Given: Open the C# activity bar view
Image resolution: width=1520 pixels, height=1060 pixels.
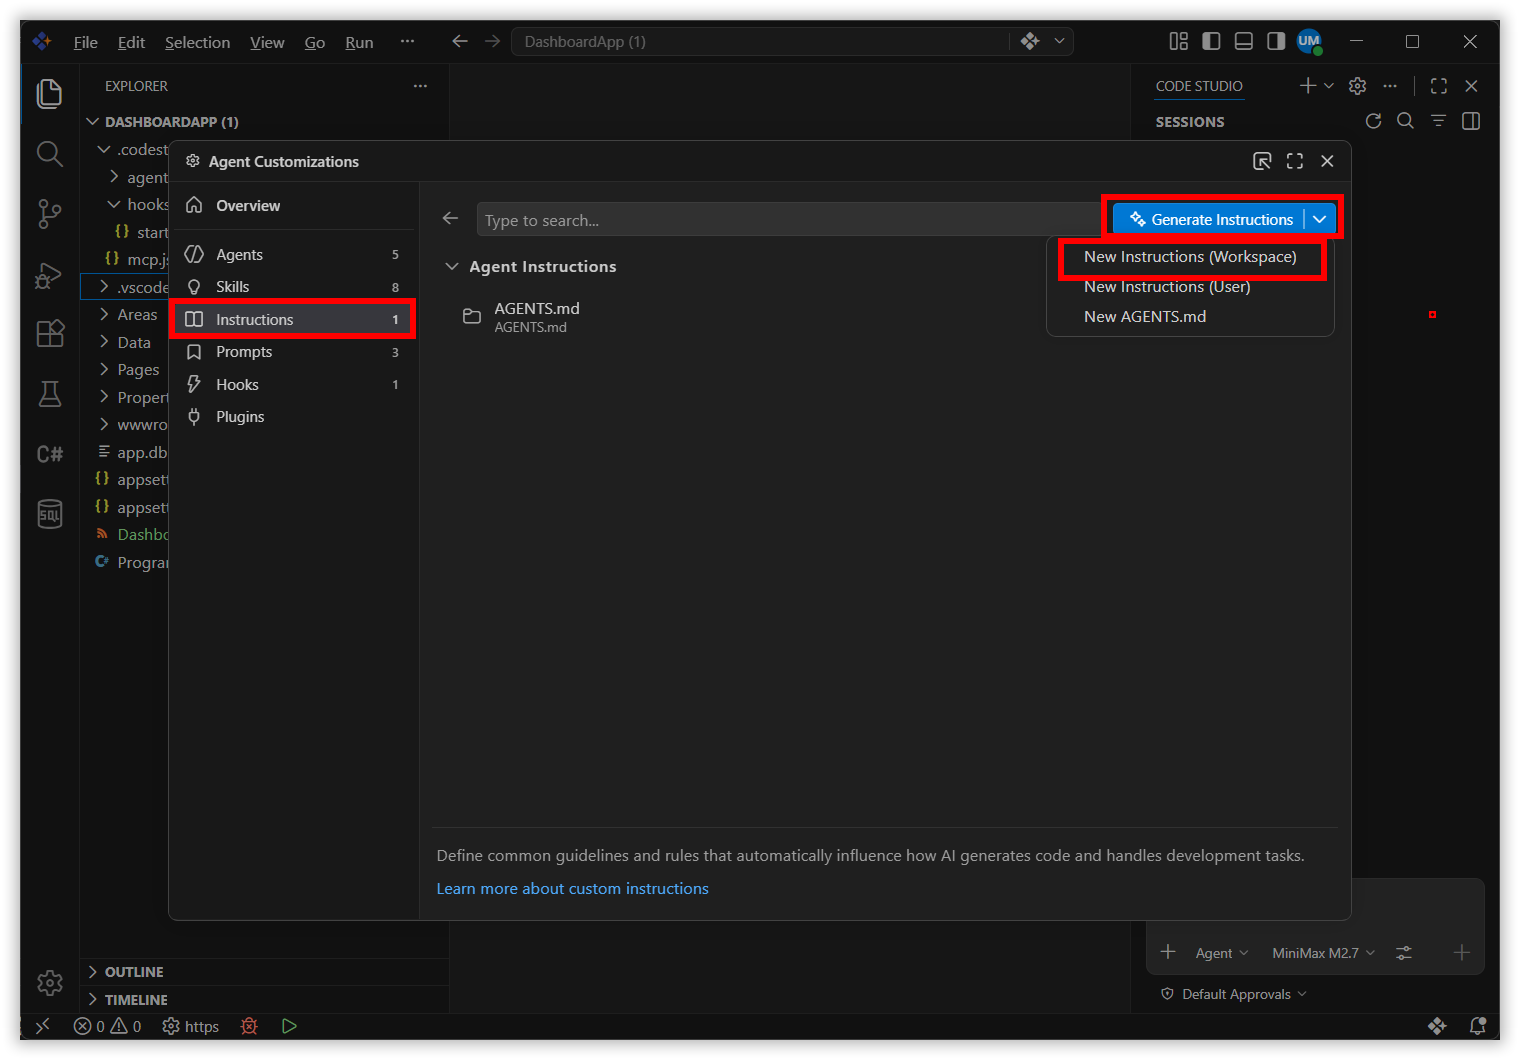Looking at the screenshot, I should [49, 454].
